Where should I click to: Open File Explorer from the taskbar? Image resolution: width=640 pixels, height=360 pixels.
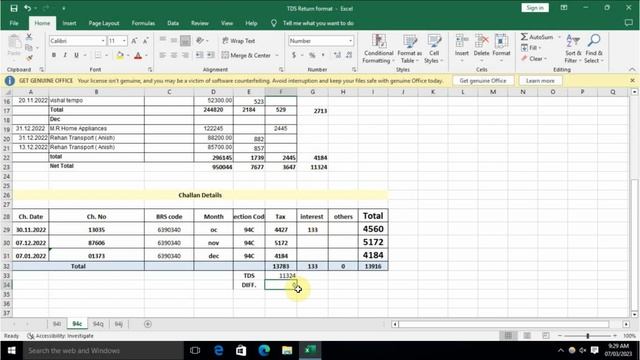pos(287,350)
